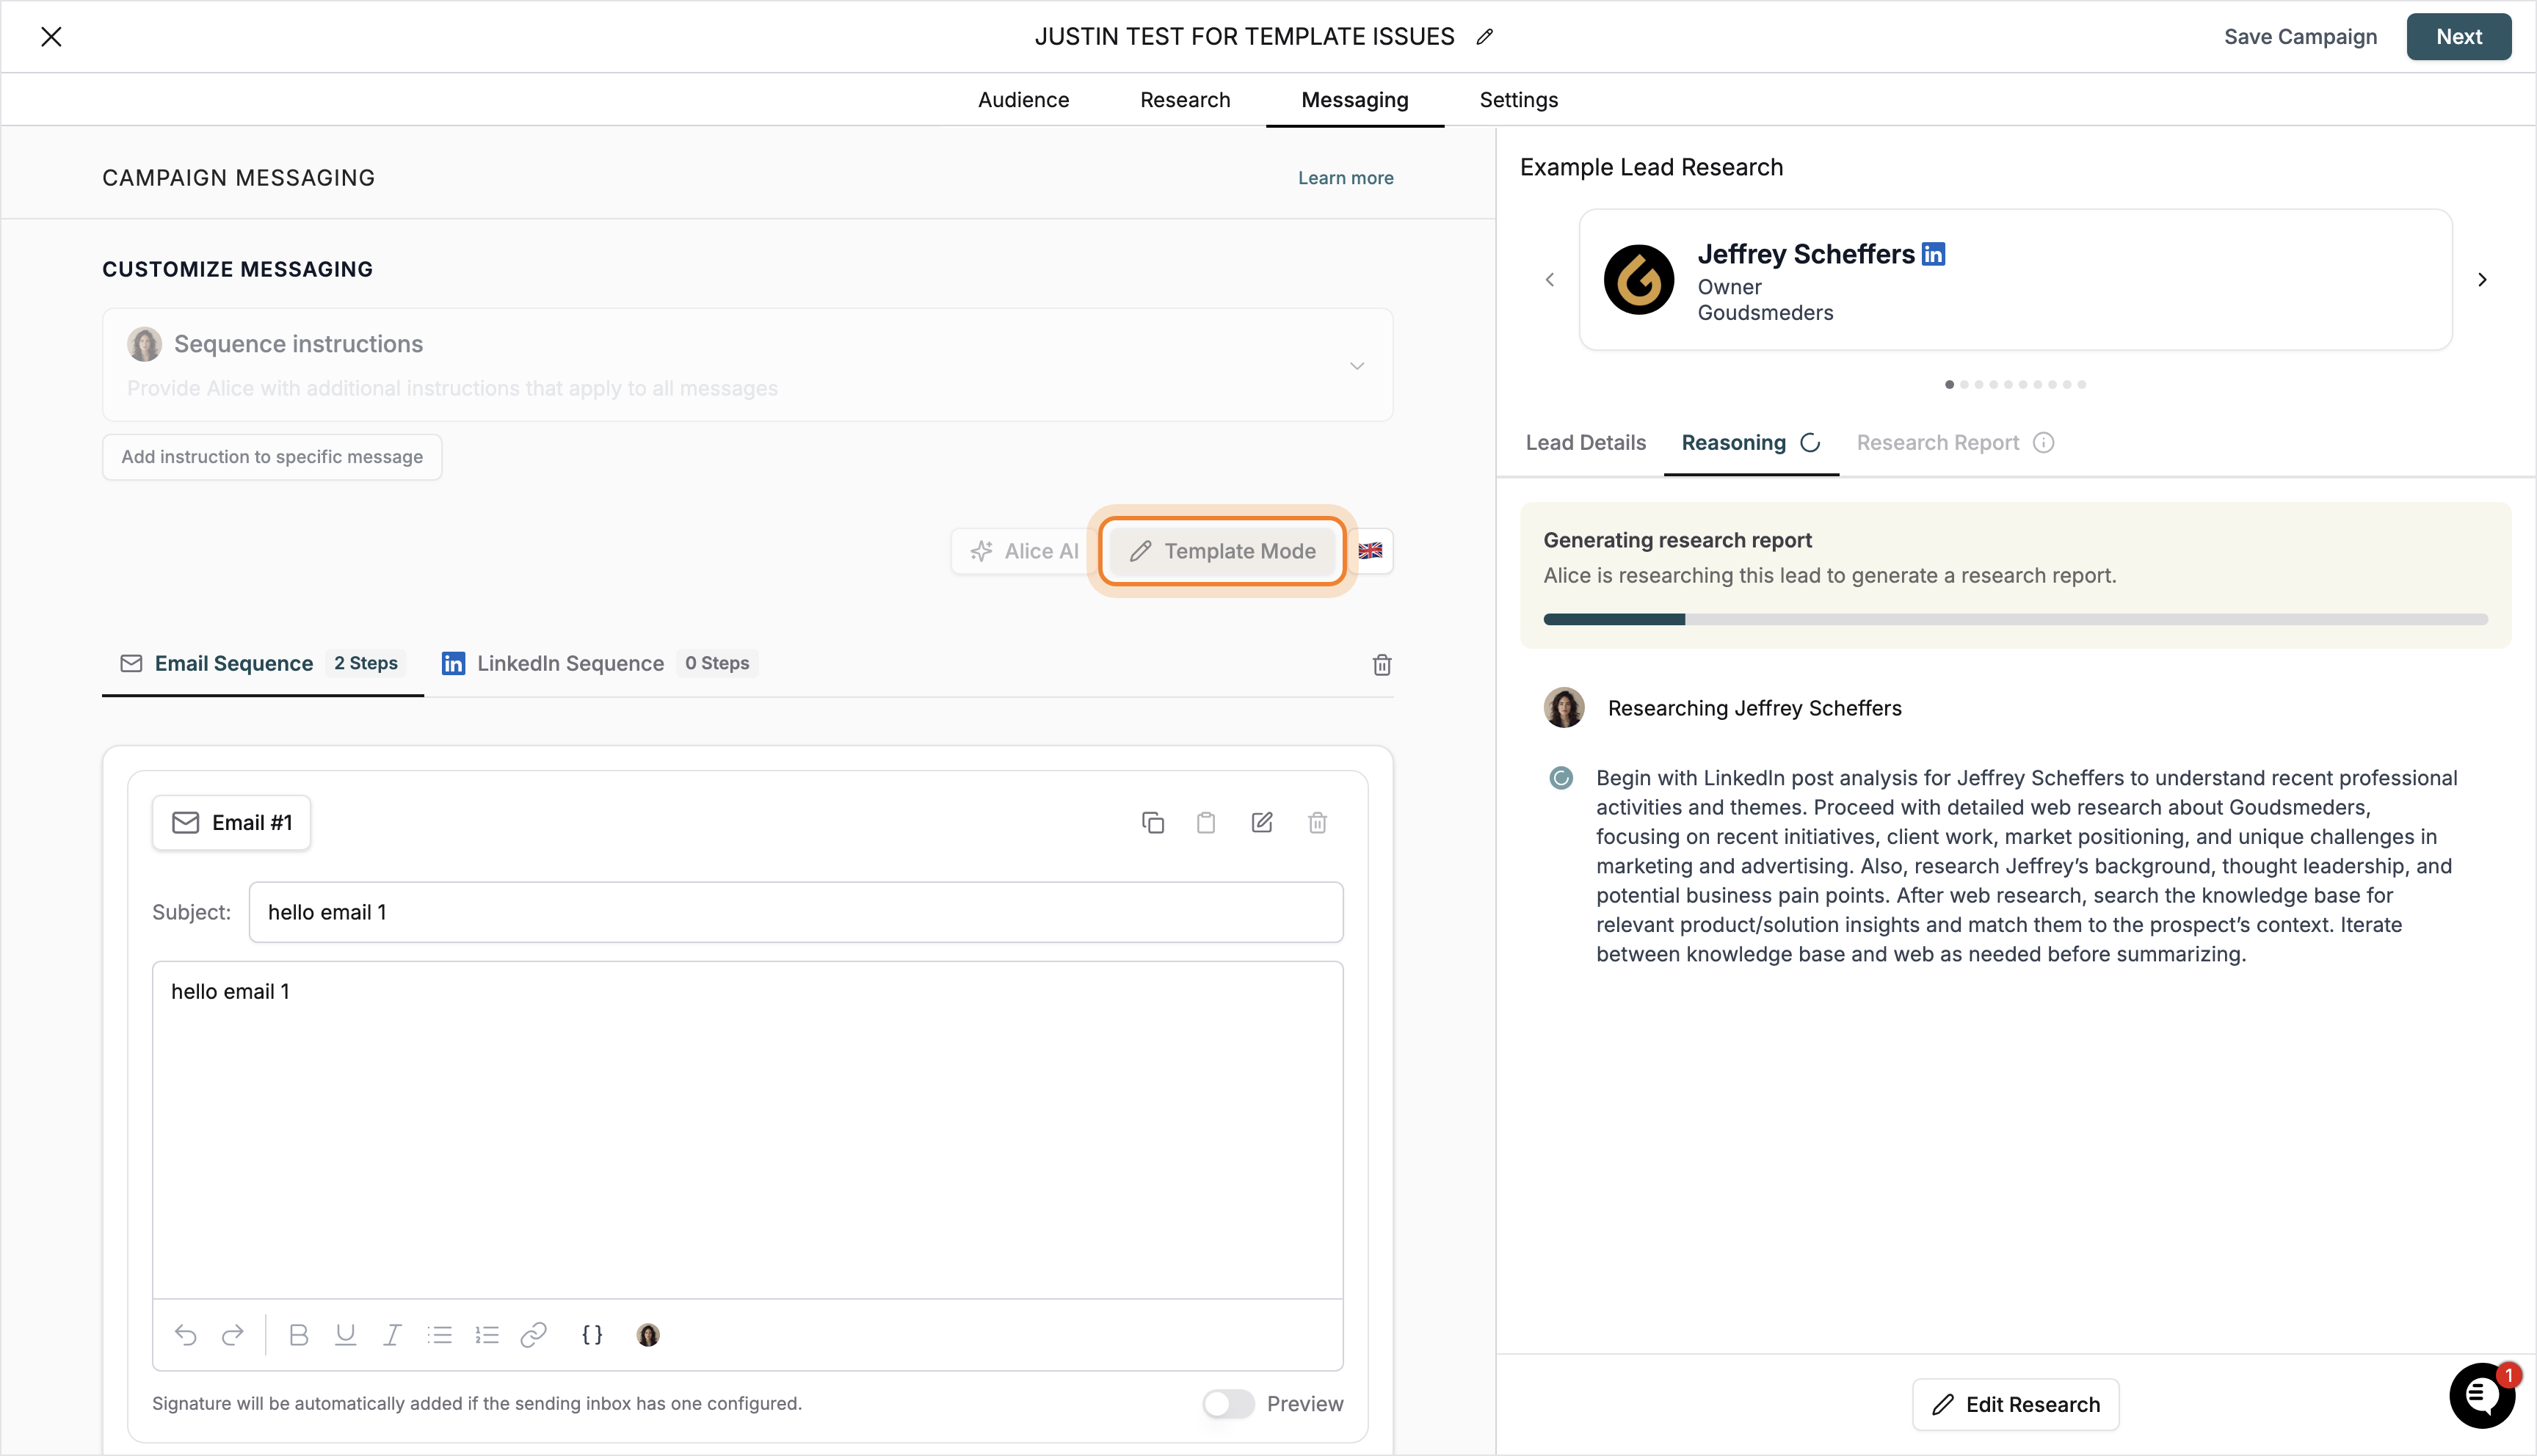Click the Edit Research button
The image size is (2537, 1456).
[x=2015, y=1404]
